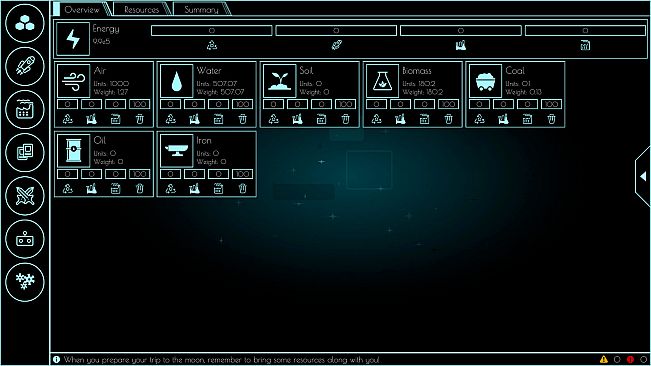
Task: Click the storage icon in Oil card
Action: [x=115, y=189]
